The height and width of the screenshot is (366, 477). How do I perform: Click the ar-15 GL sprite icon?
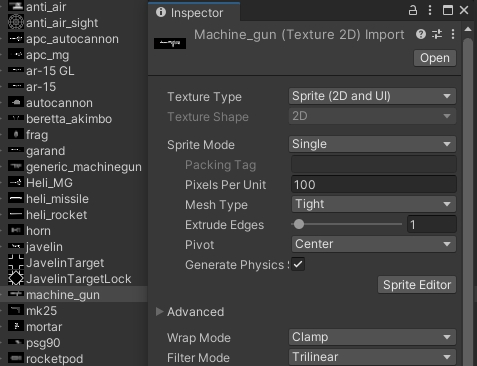(16, 70)
